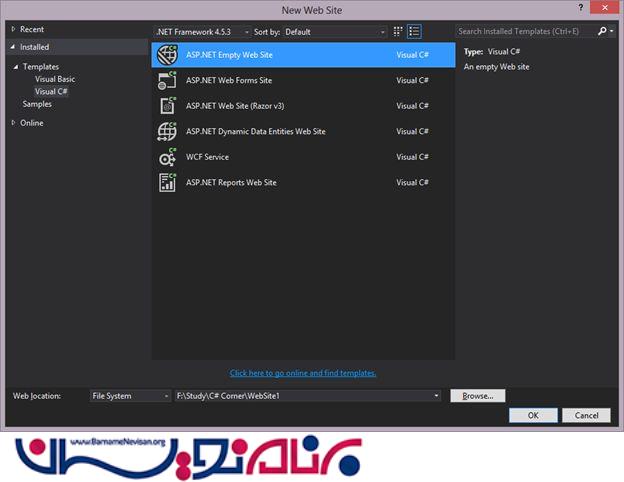Screen dimensions: 624x482
Task: Click the Browse... button
Action: [478, 396]
